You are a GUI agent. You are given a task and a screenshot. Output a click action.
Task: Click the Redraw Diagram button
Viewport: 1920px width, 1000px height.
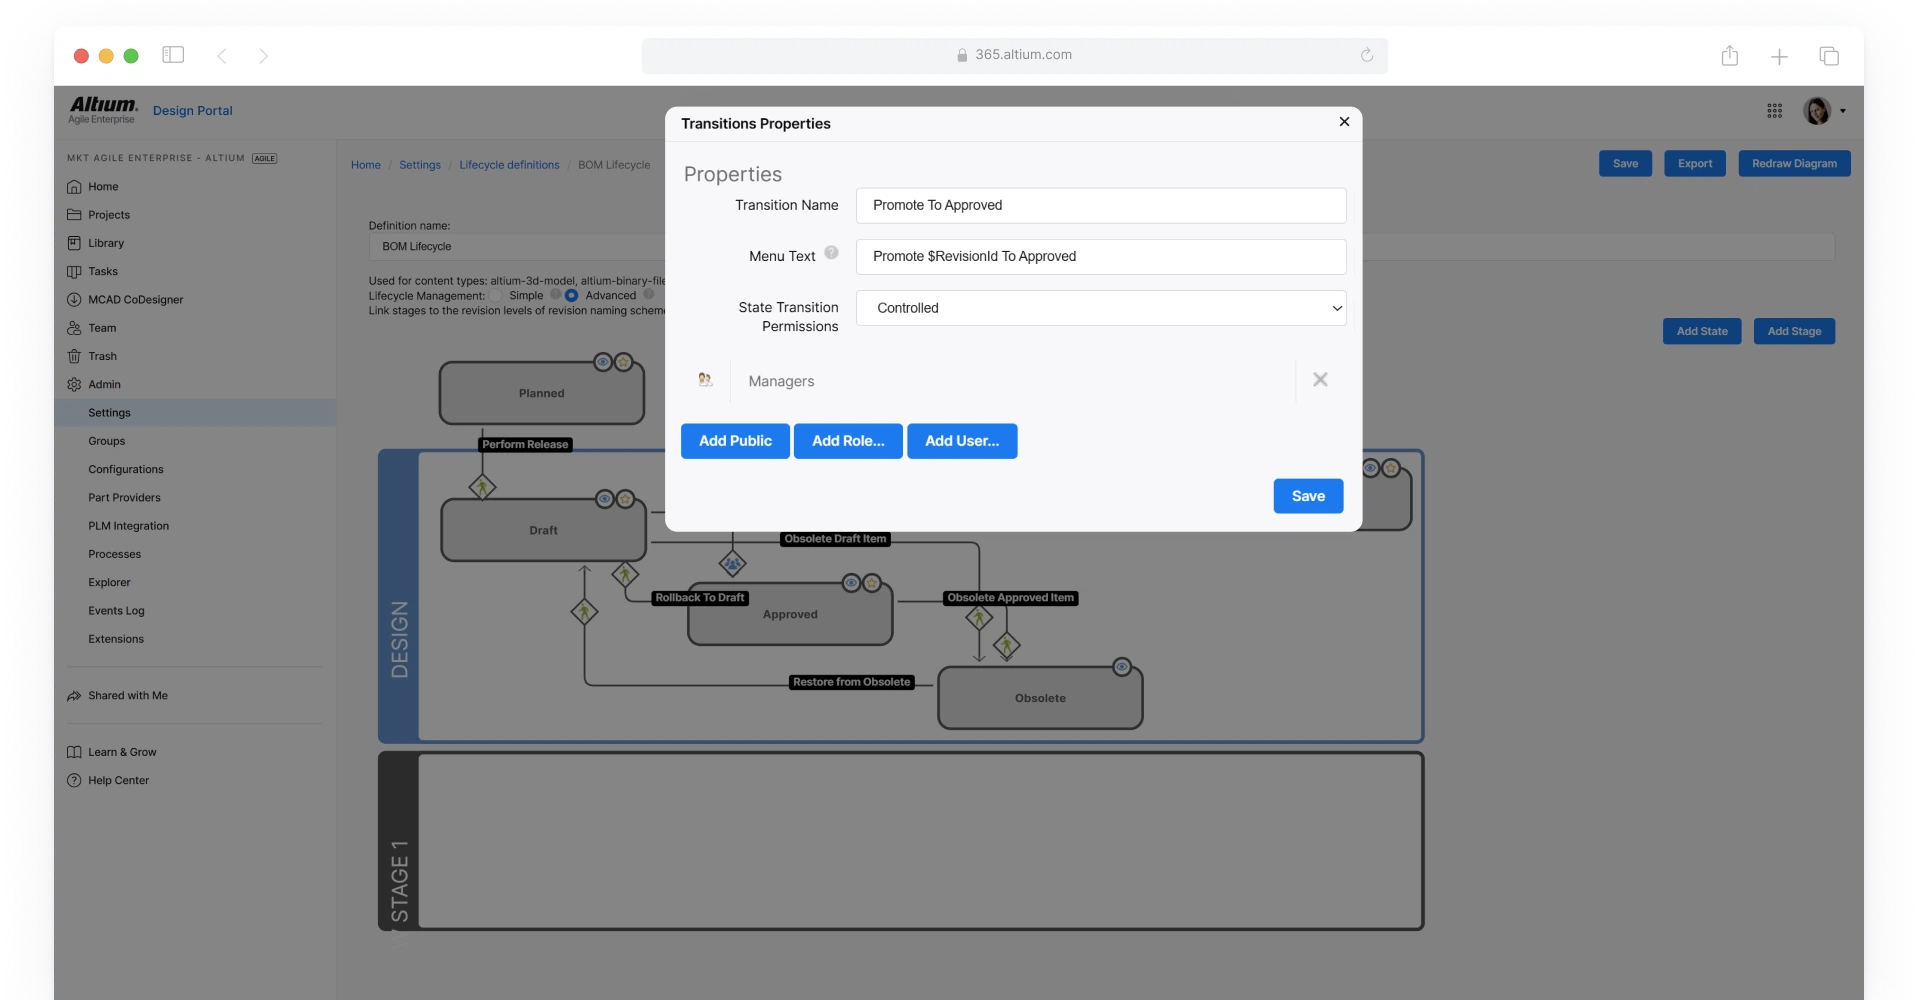tap(1794, 164)
